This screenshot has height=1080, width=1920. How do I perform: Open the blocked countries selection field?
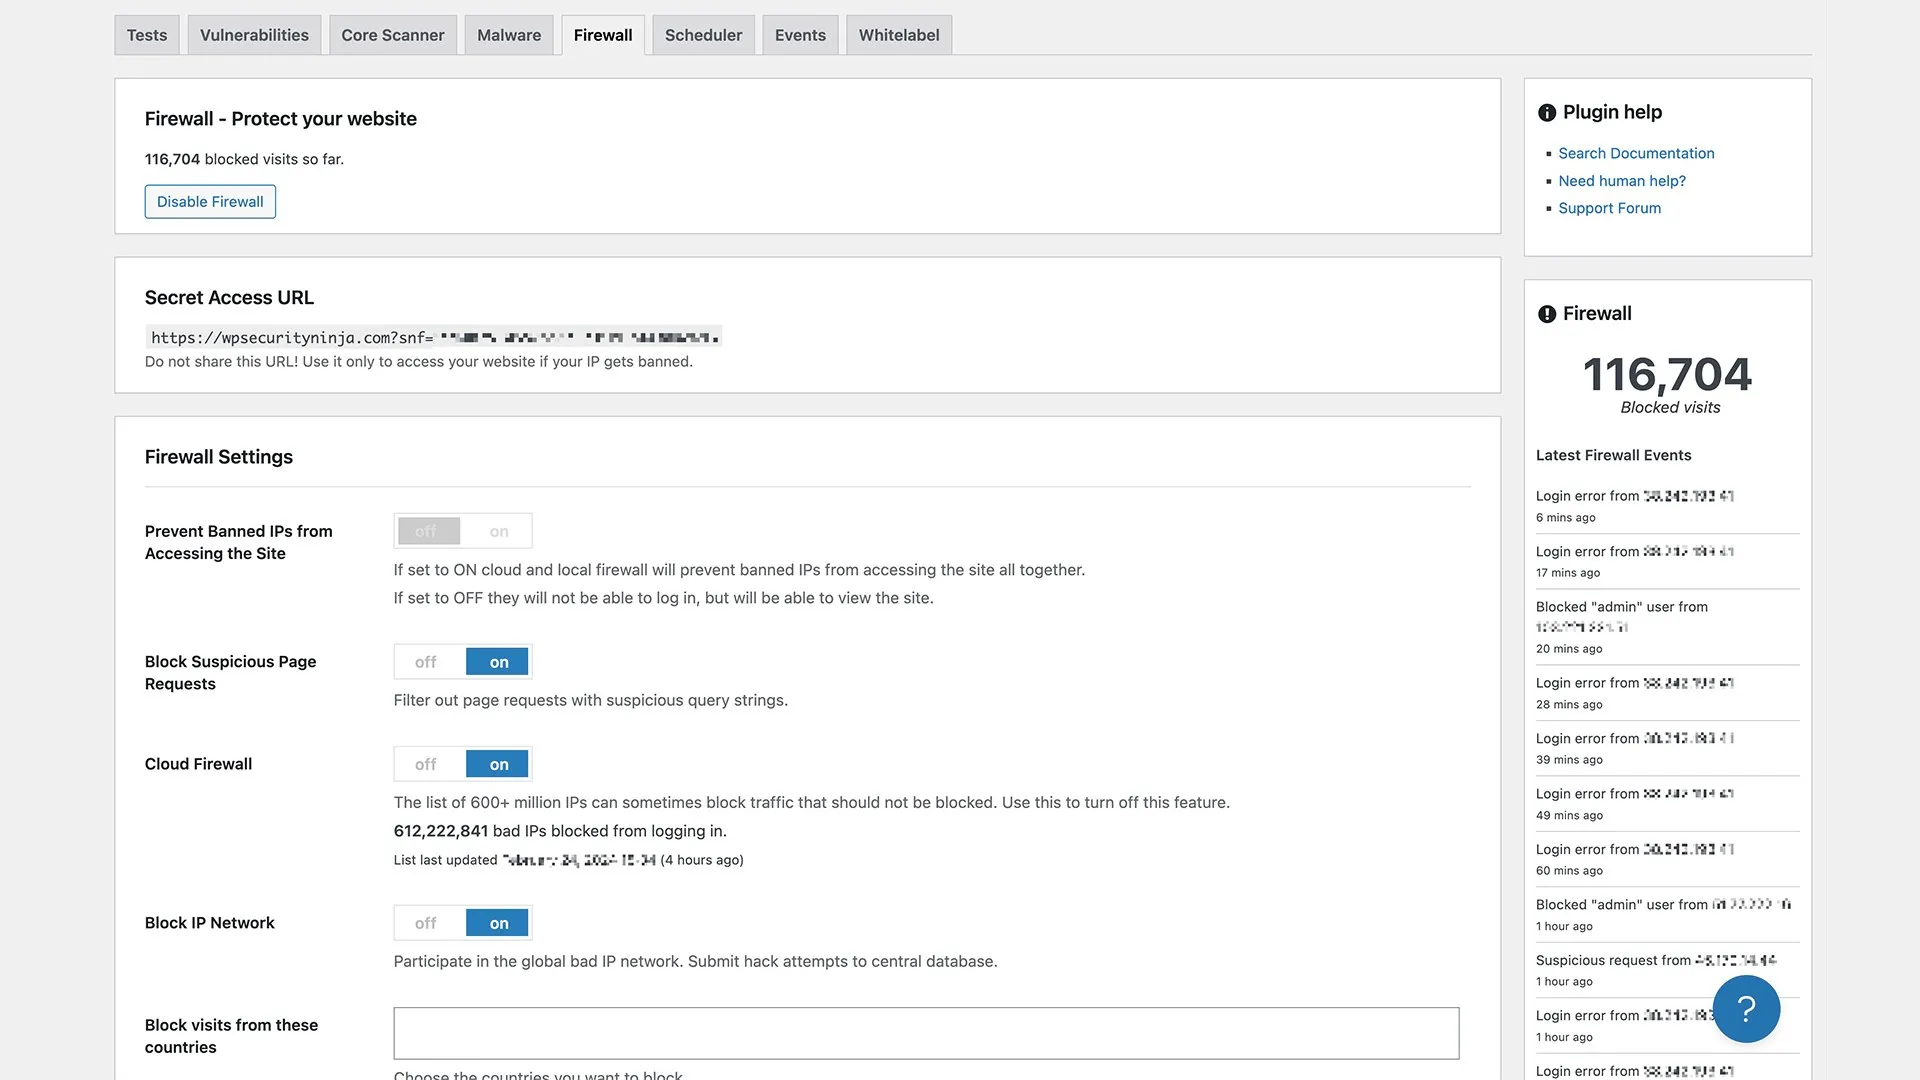tap(926, 1033)
